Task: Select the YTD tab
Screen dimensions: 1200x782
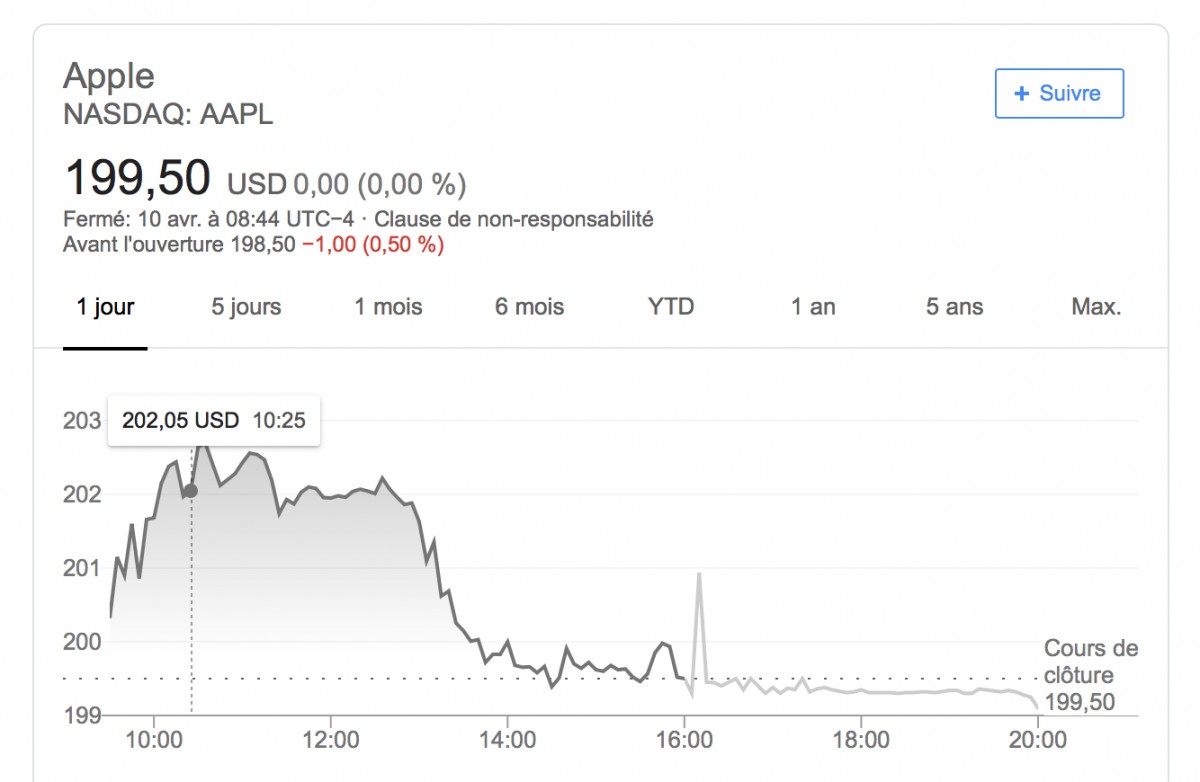Action: point(670,307)
